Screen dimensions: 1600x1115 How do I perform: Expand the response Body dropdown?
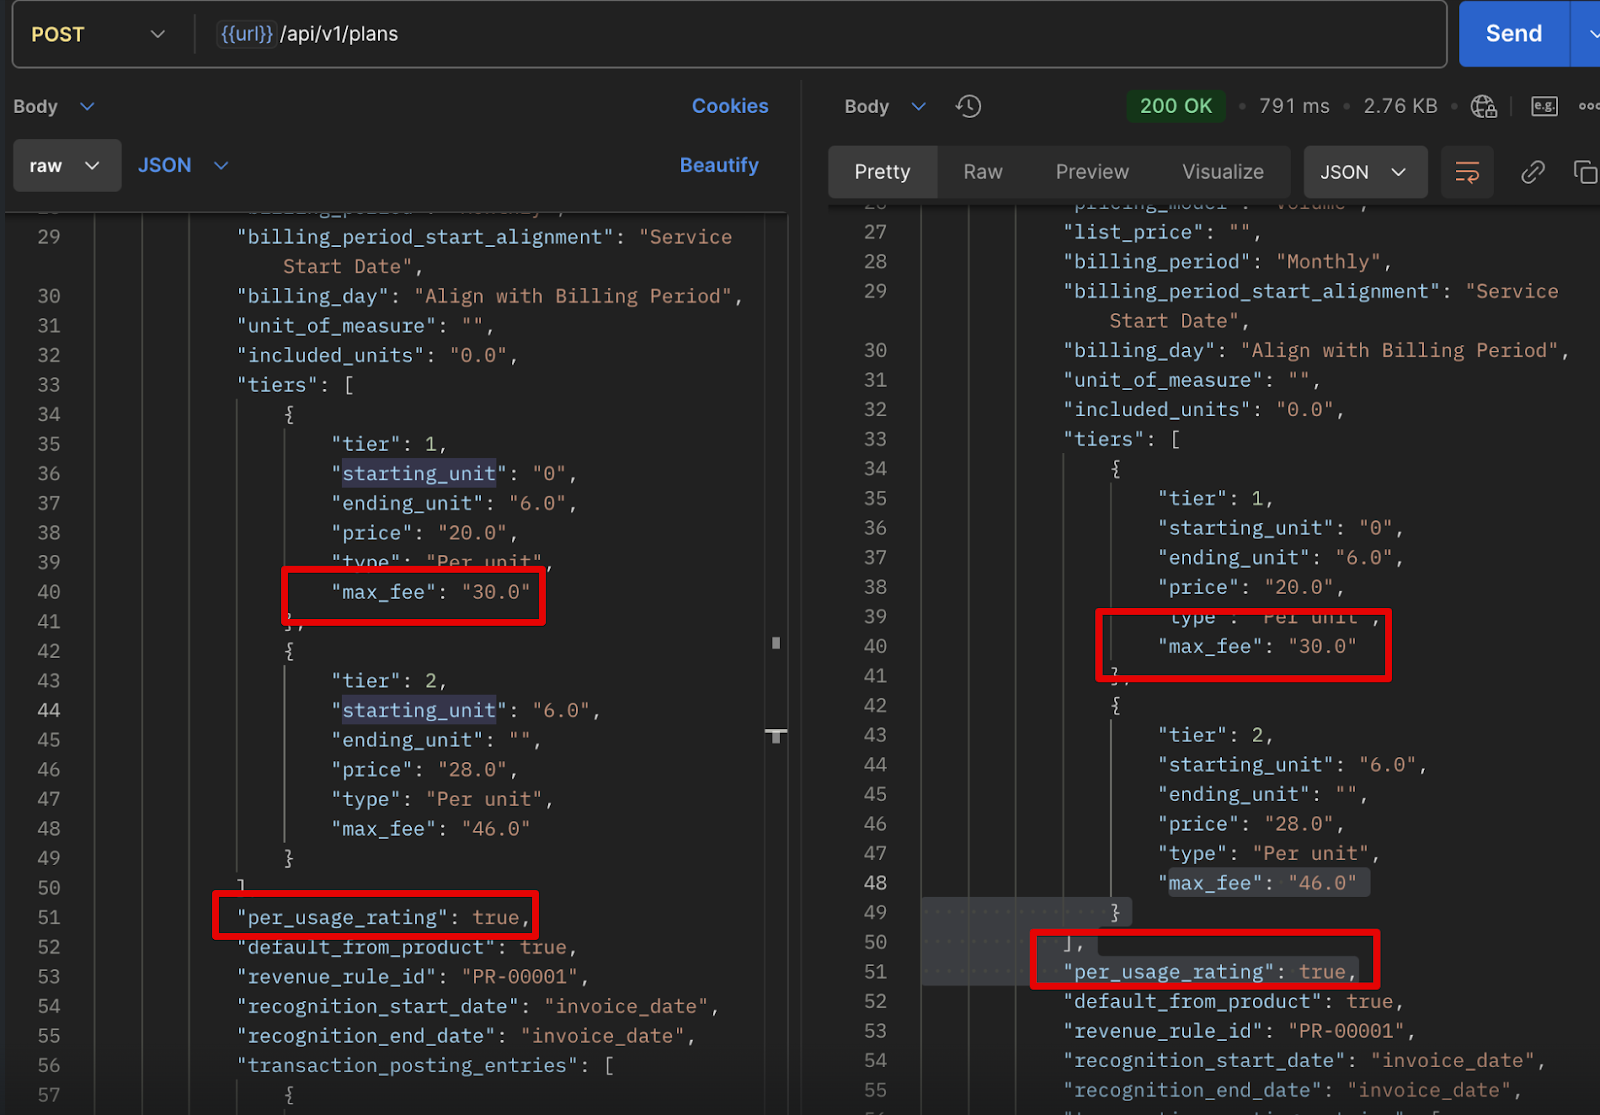[x=885, y=106]
